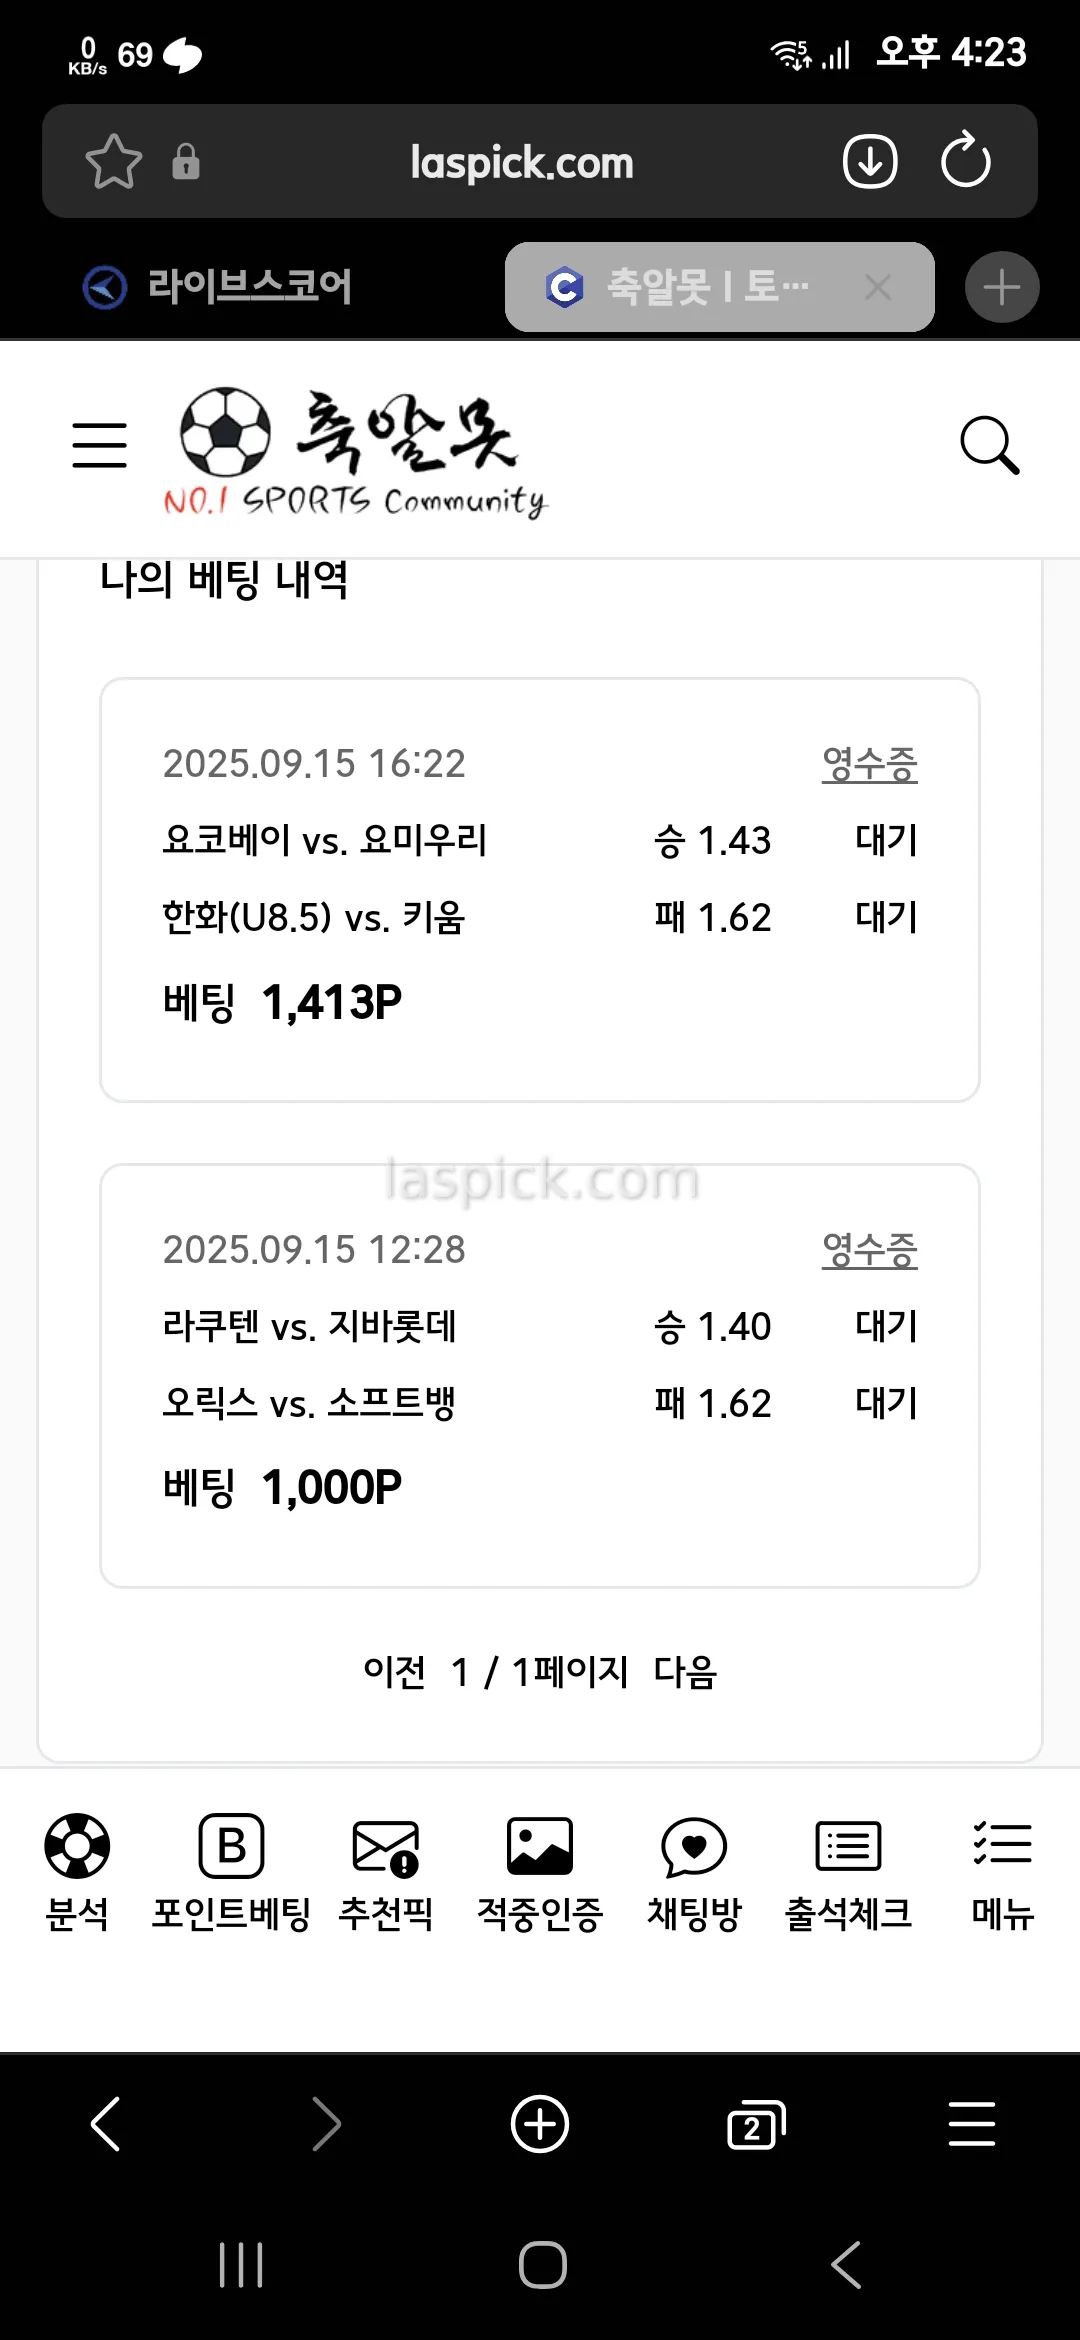Open the hamburger menu beside the site logo
This screenshot has width=1080, height=2340.
(99, 445)
